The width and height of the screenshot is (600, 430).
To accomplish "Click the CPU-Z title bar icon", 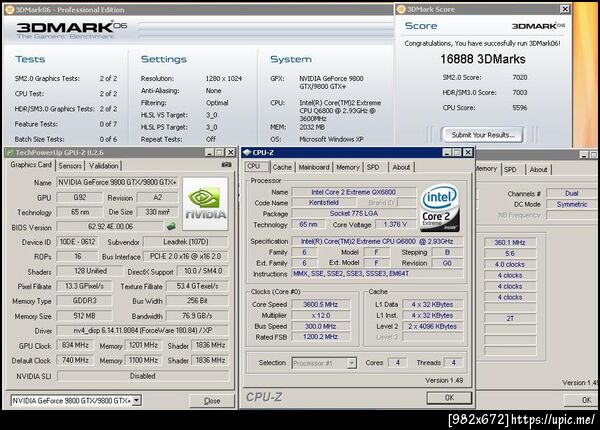I will pos(247,152).
